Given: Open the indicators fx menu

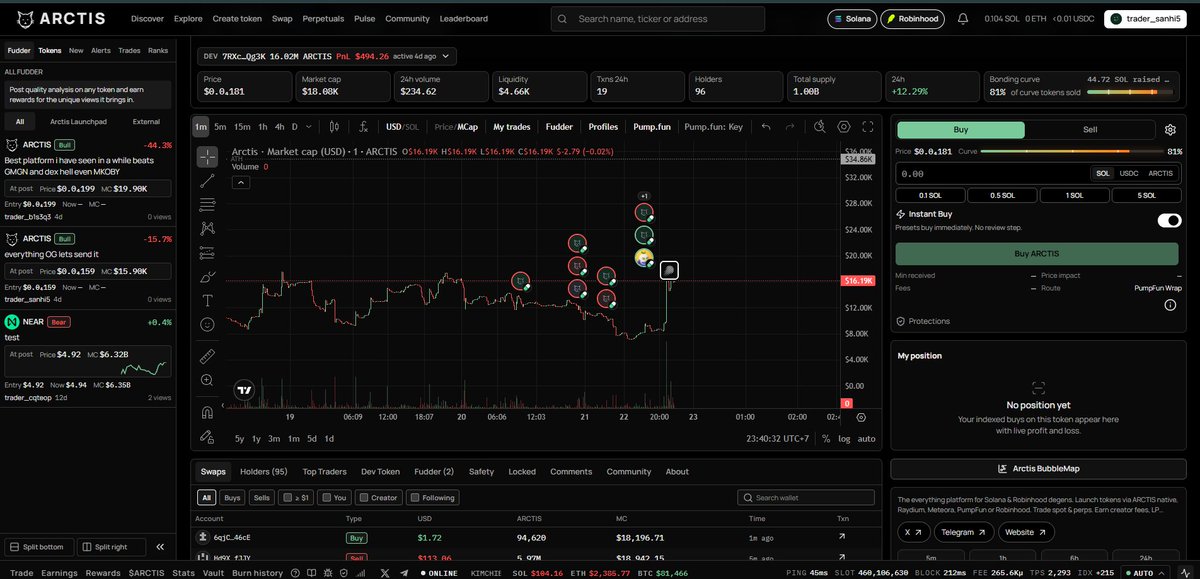Looking at the screenshot, I should tap(365, 127).
